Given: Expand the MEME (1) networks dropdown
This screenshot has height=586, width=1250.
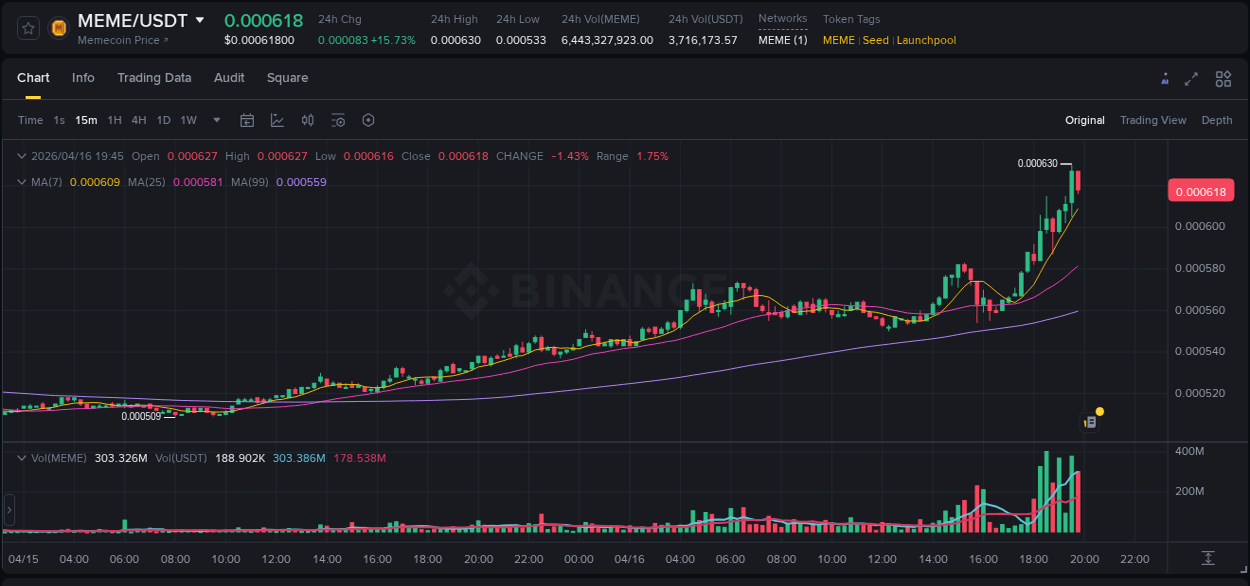Looking at the screenshot, I should tap(782, 40).
